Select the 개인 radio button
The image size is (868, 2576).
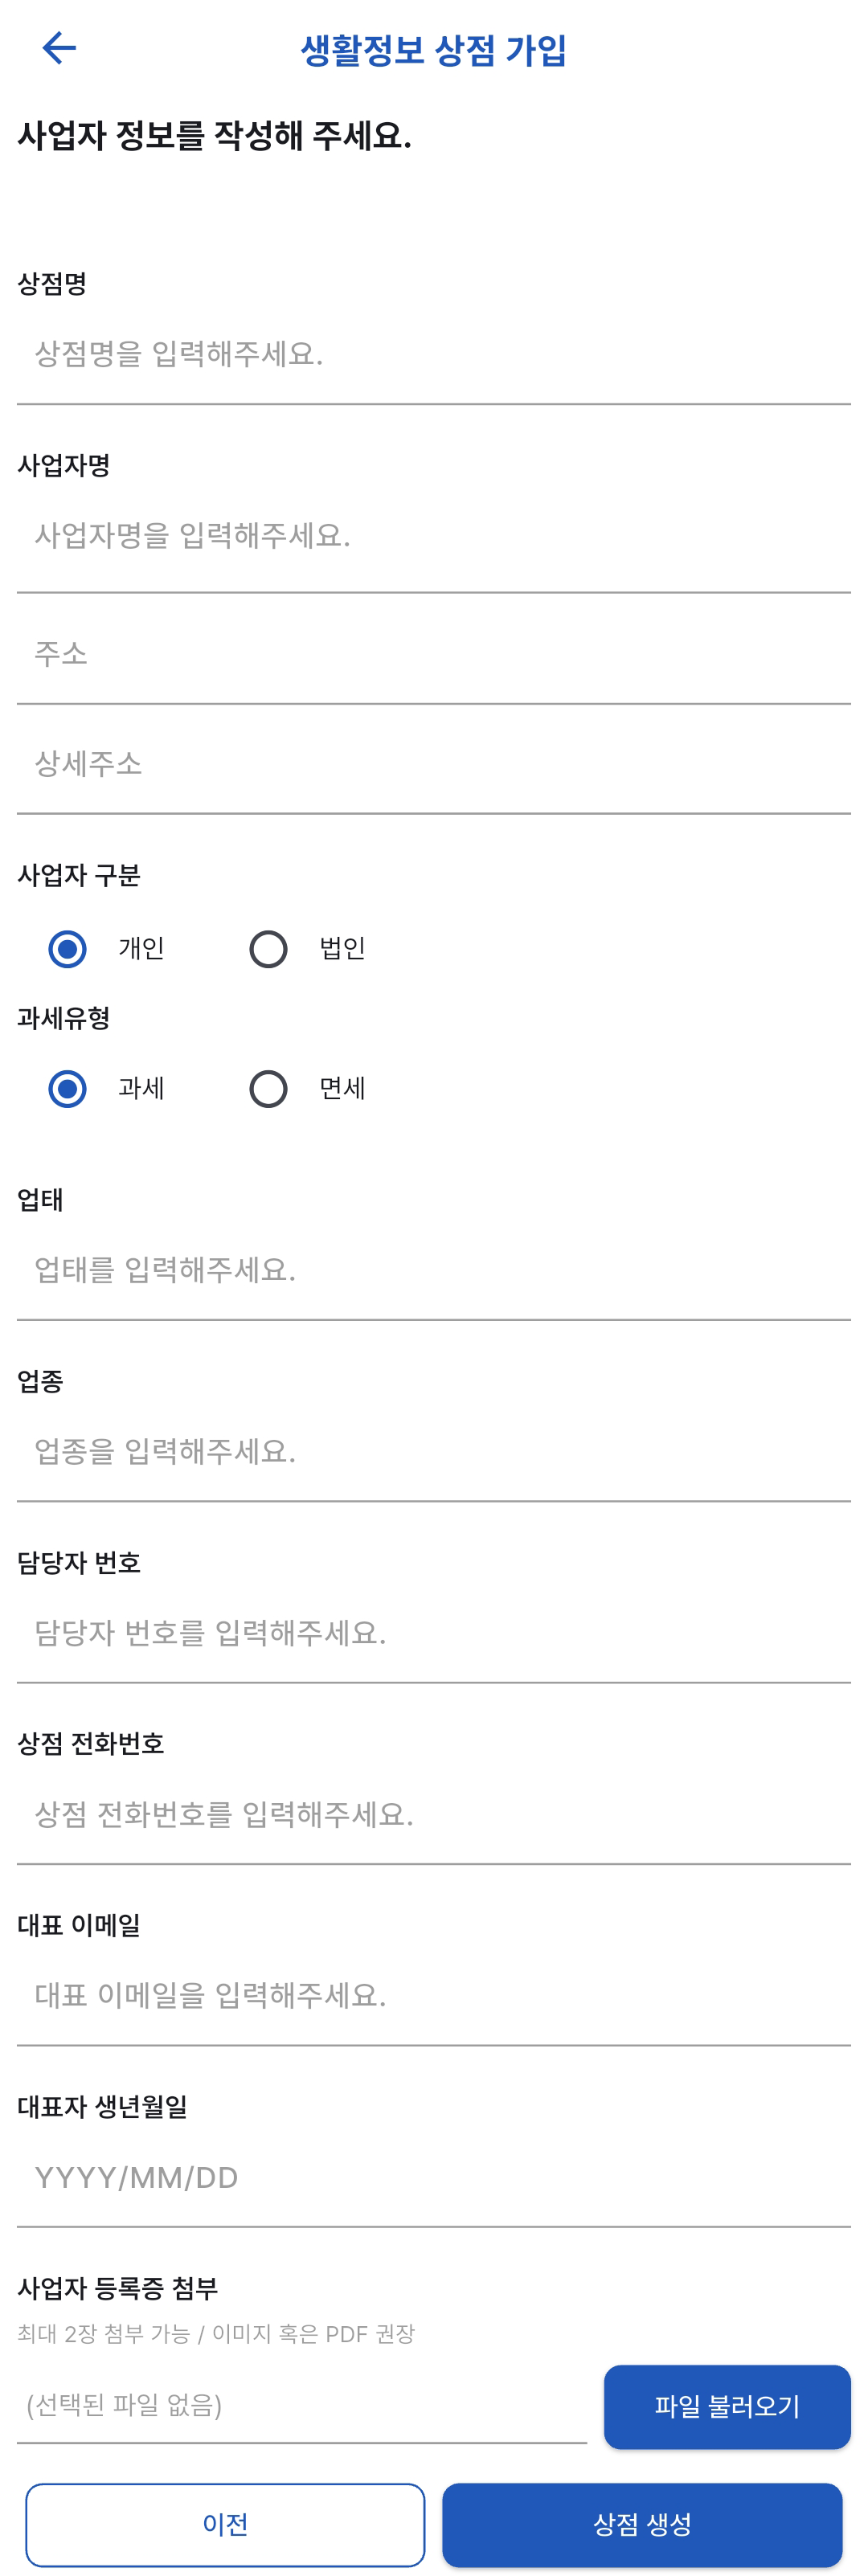coord(67,948)
